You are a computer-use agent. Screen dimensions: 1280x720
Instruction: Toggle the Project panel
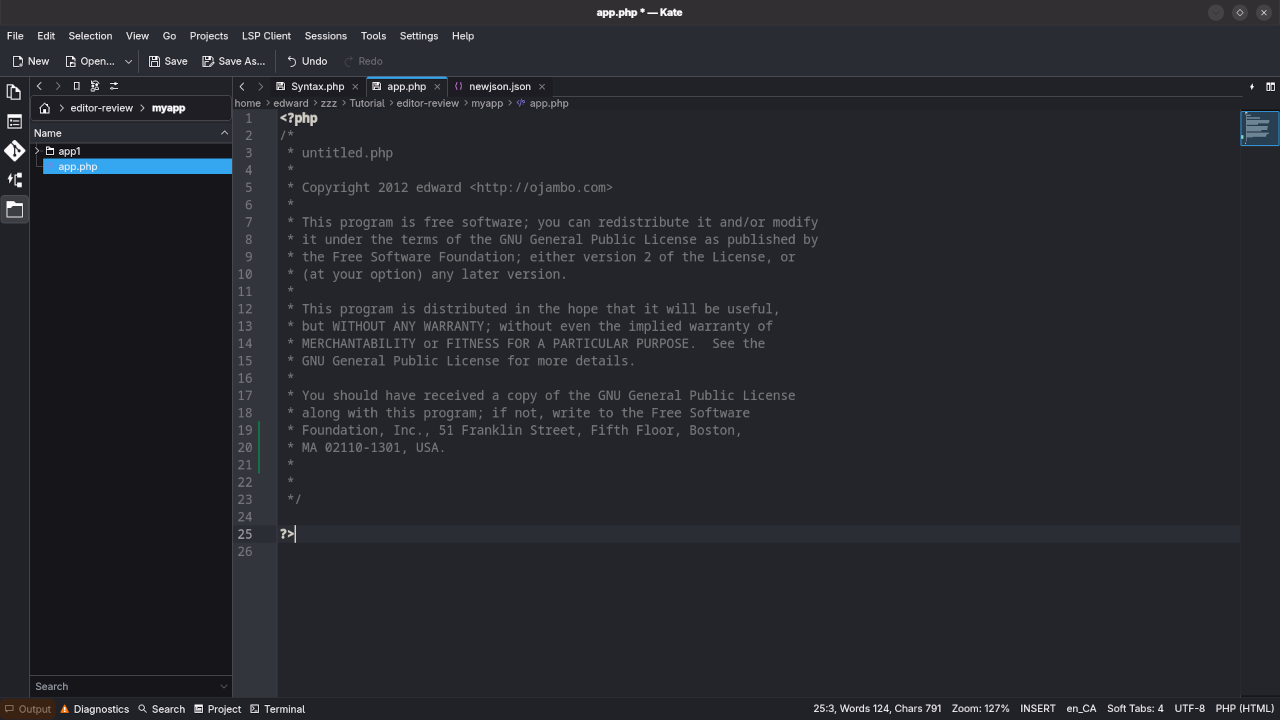[x=218, y=709]
